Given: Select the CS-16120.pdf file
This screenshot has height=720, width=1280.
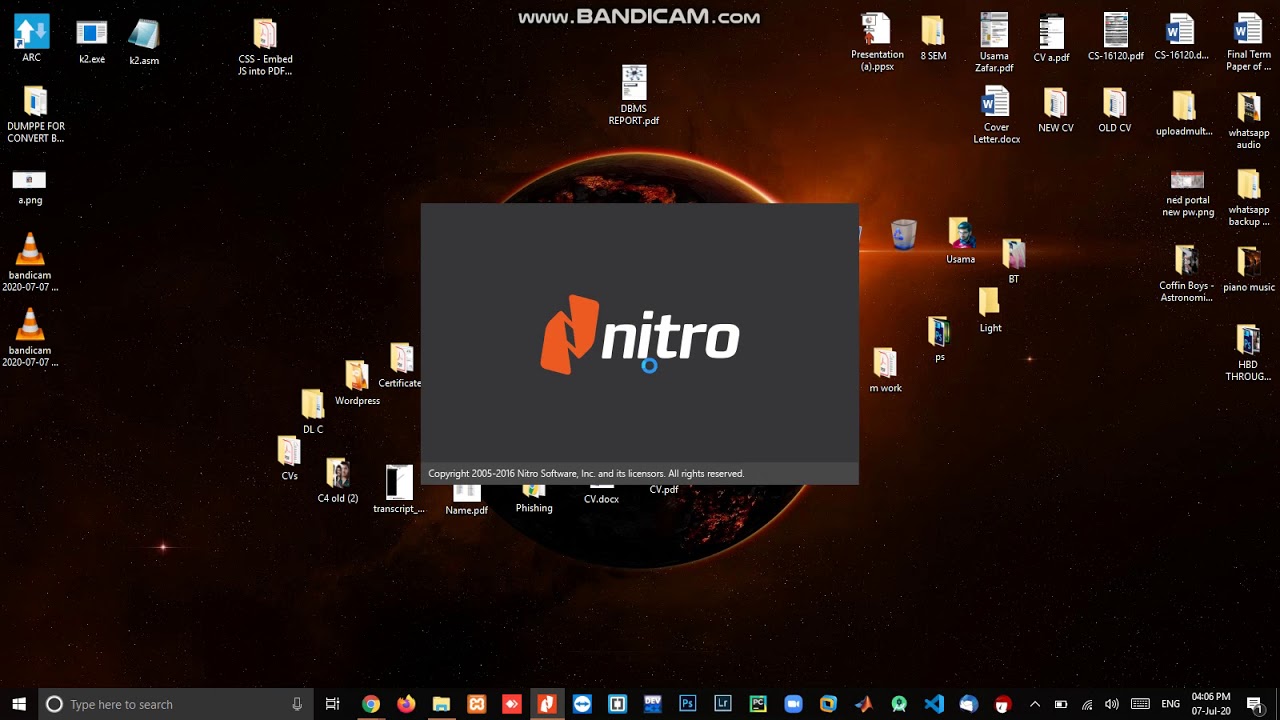Looking at the screenshot, I should (x=1116, y=38).
